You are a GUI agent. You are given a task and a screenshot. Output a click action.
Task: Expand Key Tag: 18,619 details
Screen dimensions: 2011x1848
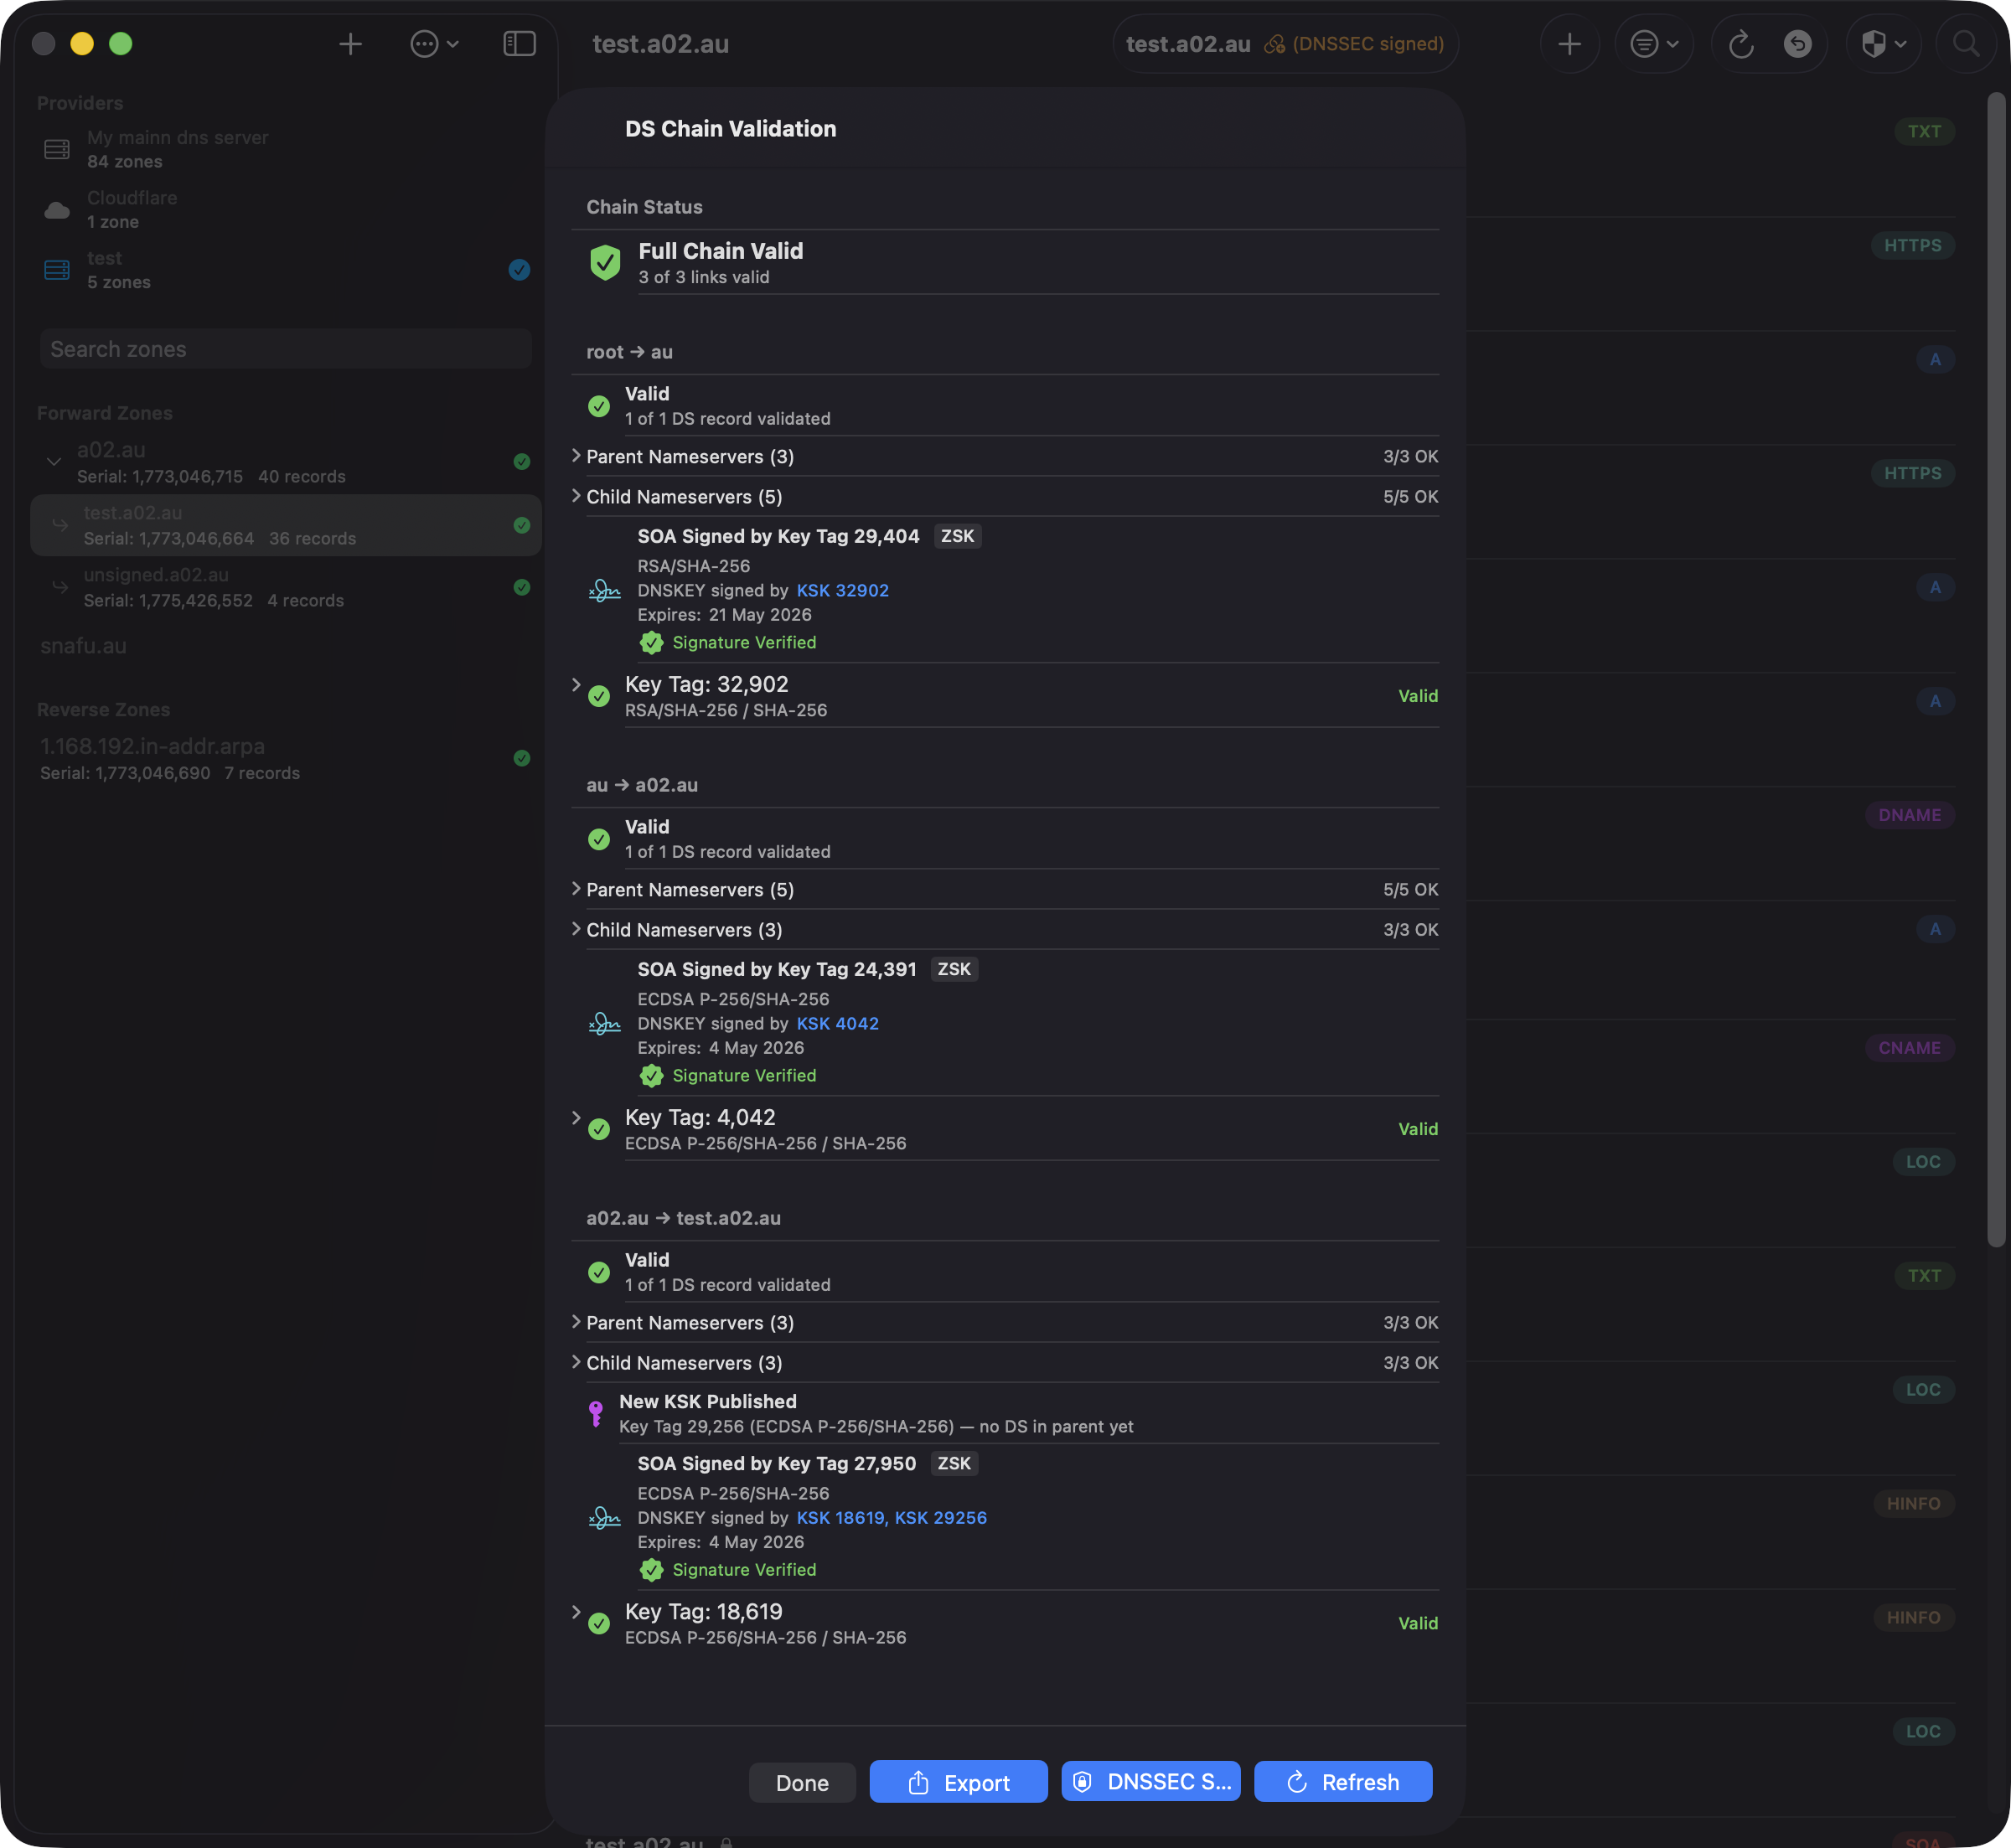point(576,1612)
